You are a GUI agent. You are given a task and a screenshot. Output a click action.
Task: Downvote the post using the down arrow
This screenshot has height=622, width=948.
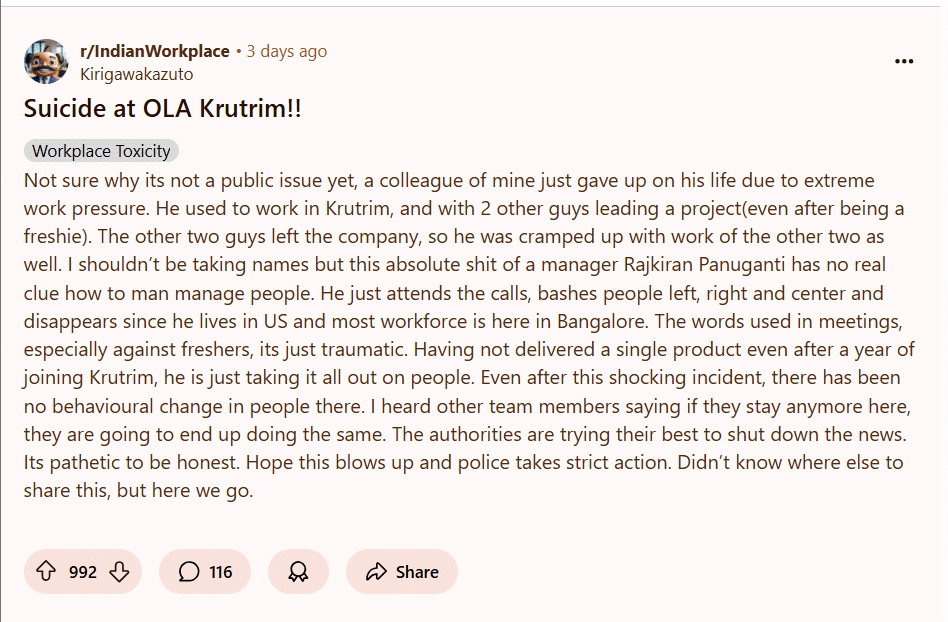coord(117,572)
